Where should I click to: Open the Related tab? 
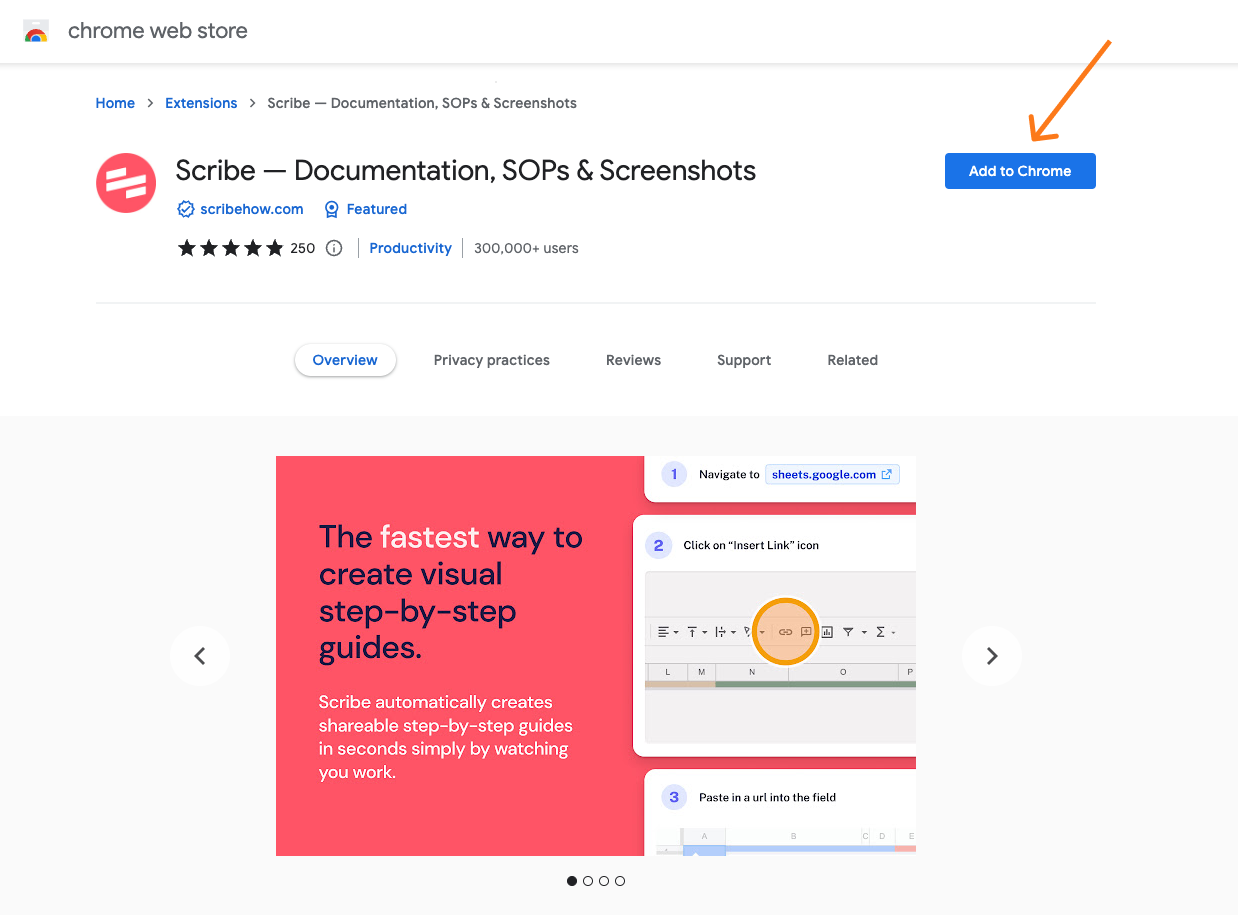tap(853, 360)
